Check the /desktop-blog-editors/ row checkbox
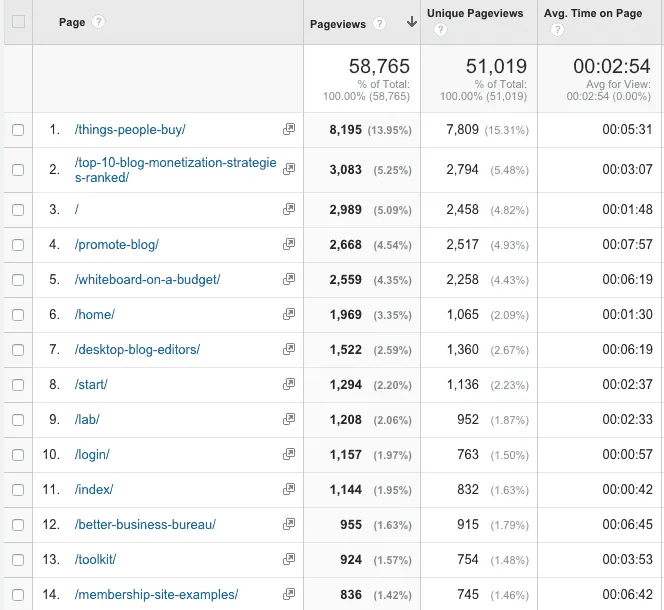Screen dimensions: 664x610 (x=18, y=350)
